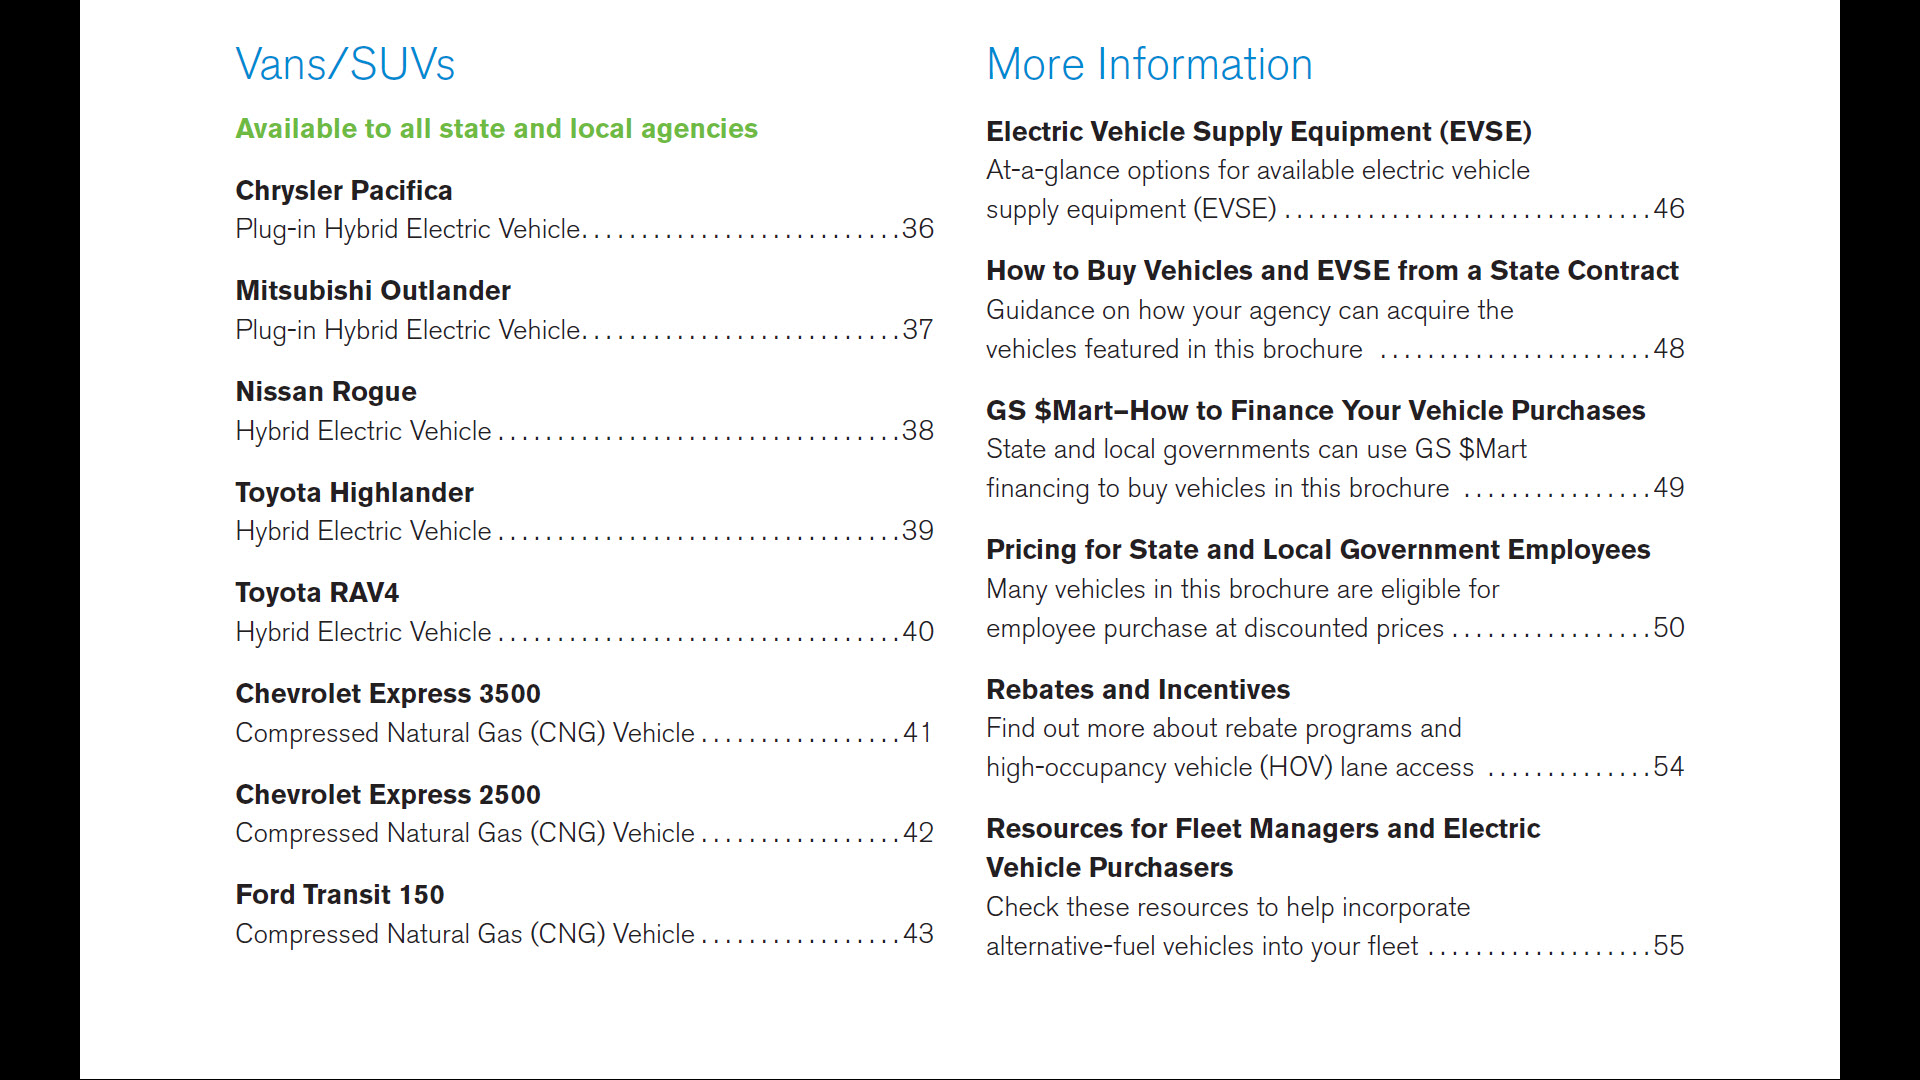Open the Nissan Rogue entry
Image resolution: width=1920 pixels, height=1080 pixels.
point(326,391)
